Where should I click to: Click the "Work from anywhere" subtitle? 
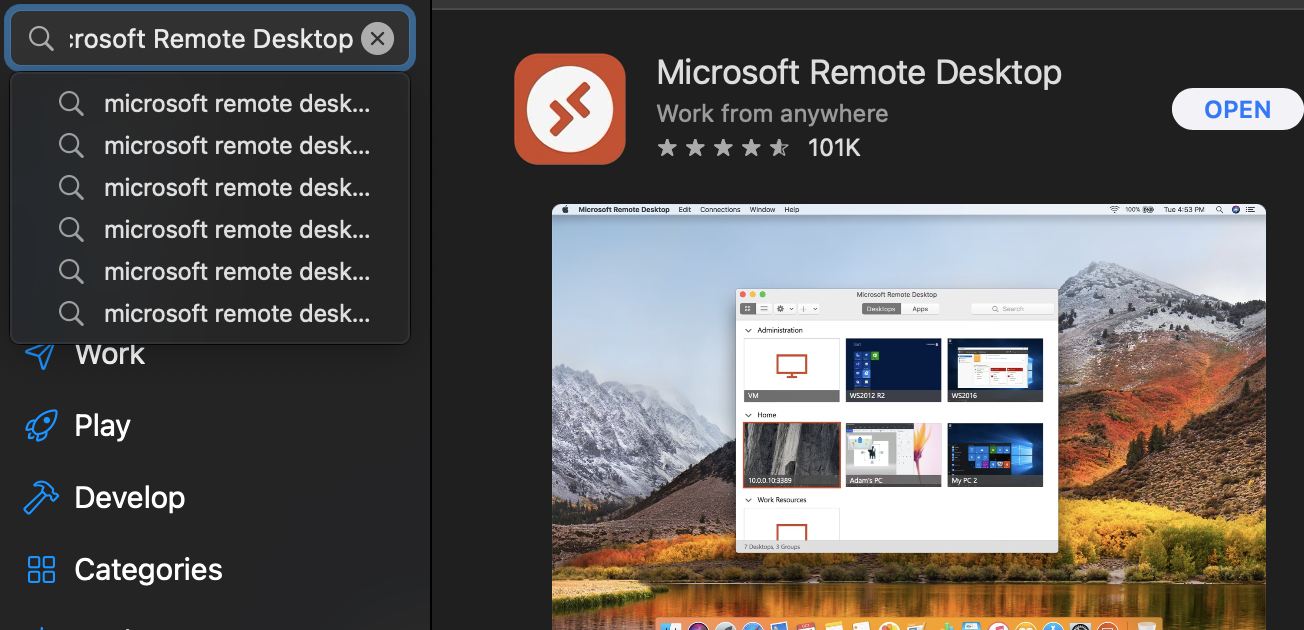[772, 113]
